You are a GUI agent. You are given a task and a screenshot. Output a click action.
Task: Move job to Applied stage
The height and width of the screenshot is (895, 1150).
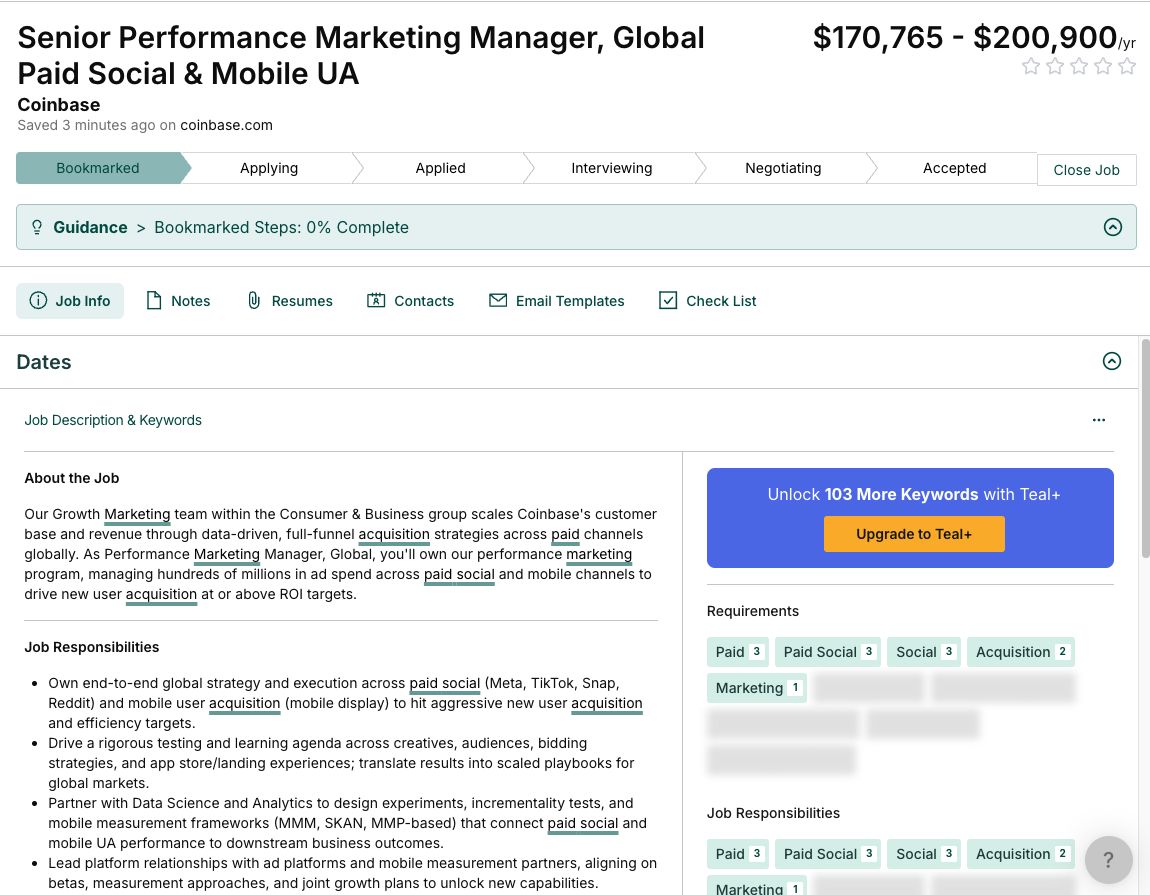click(x=441, y=168)
